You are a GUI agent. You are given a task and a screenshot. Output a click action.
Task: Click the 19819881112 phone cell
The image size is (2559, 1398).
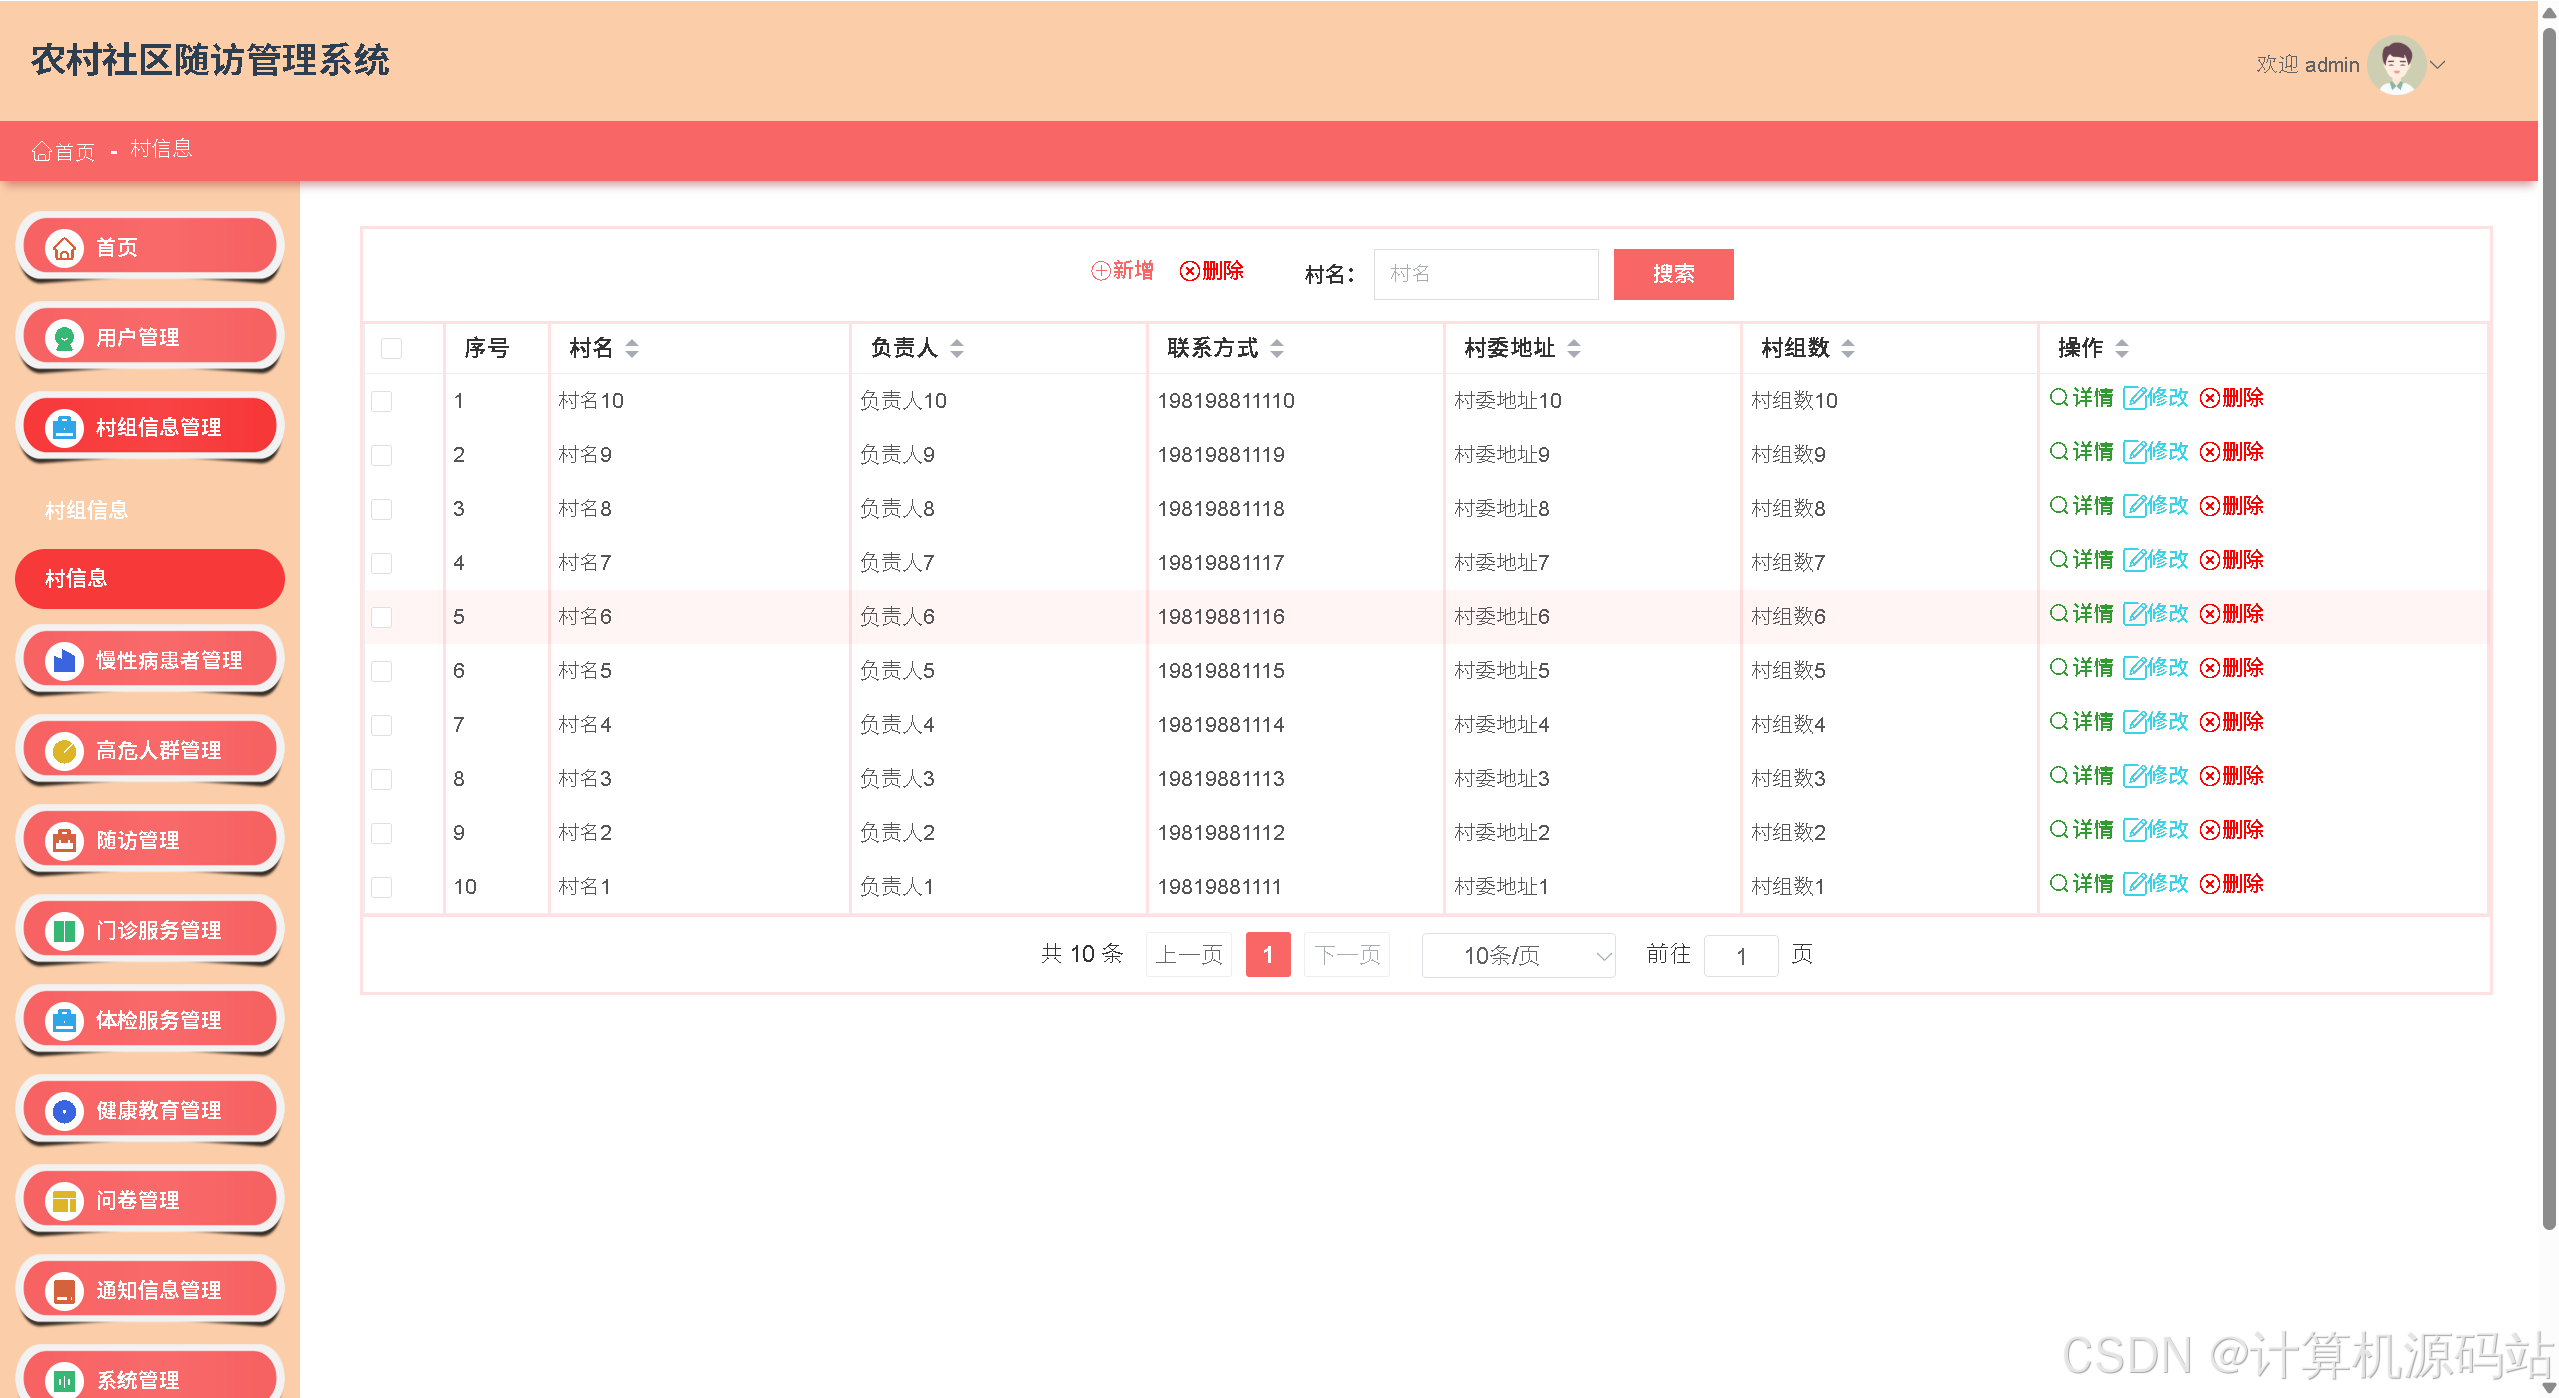1221,833
